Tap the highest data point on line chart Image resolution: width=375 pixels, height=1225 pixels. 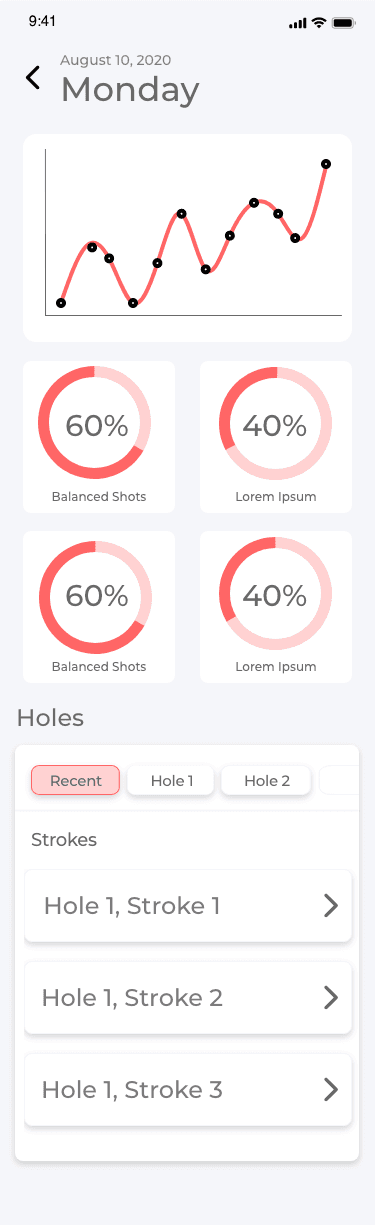[326, 164]
